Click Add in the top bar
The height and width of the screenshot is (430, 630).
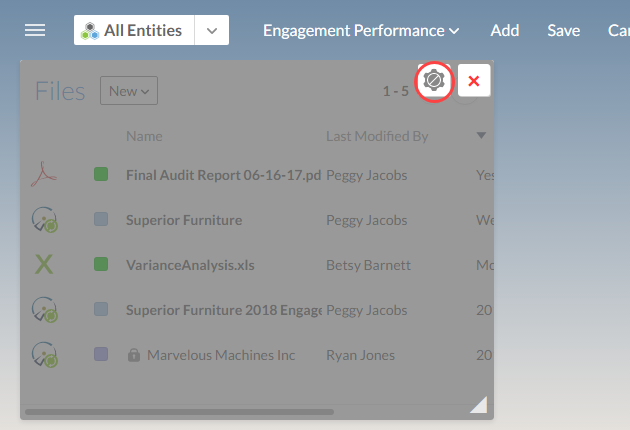click(504, 30)
